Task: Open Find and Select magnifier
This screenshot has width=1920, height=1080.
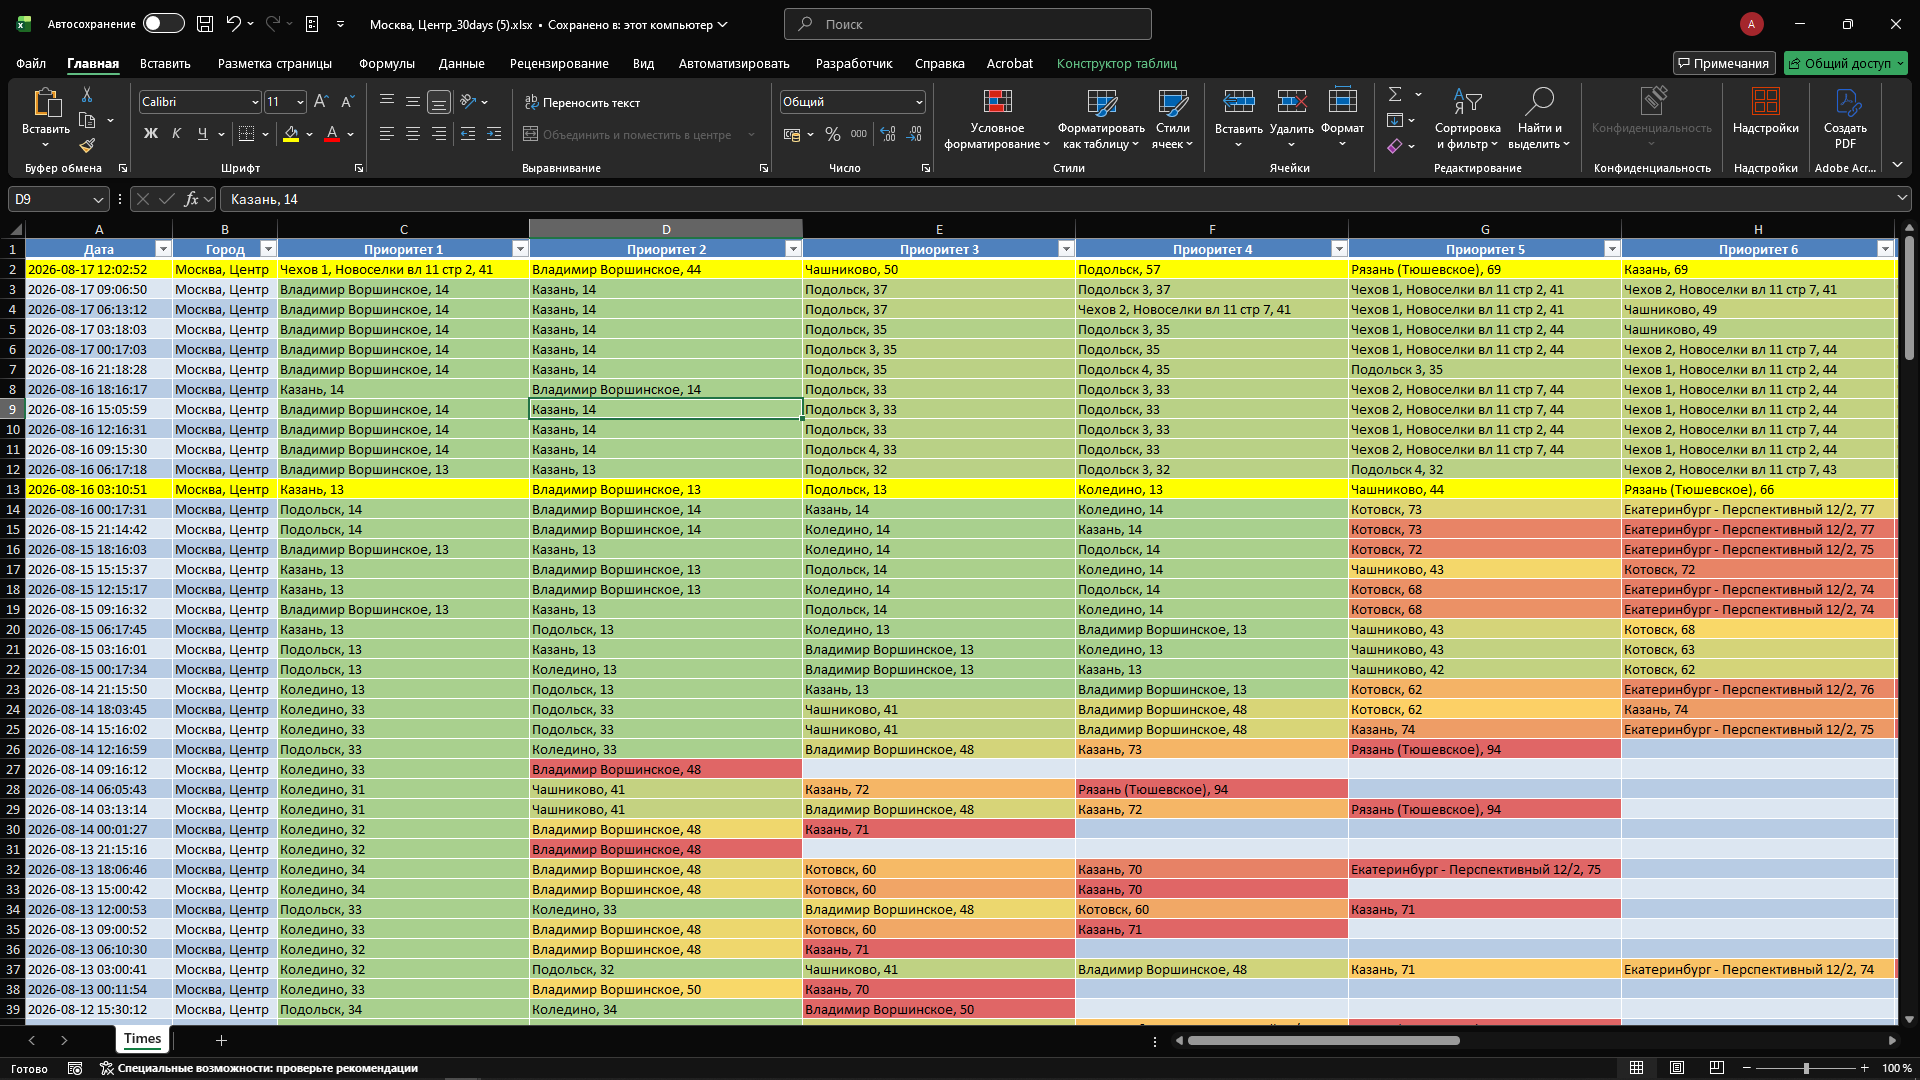Action: [x=1539, y=119]
